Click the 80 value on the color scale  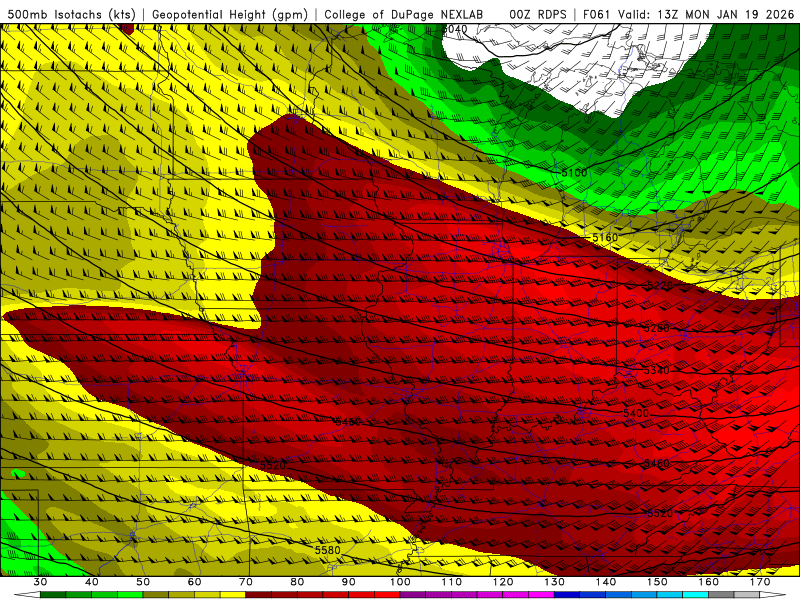pyautogui.click(x=297, y=582)
